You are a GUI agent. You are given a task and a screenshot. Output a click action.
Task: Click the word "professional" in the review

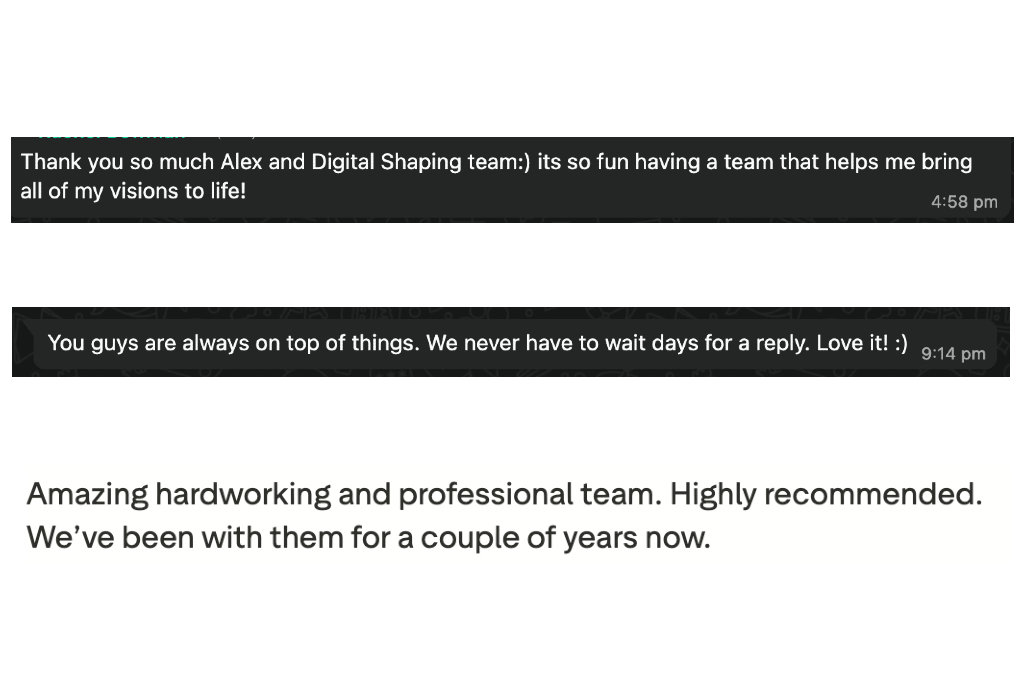[x=485, y=494]
